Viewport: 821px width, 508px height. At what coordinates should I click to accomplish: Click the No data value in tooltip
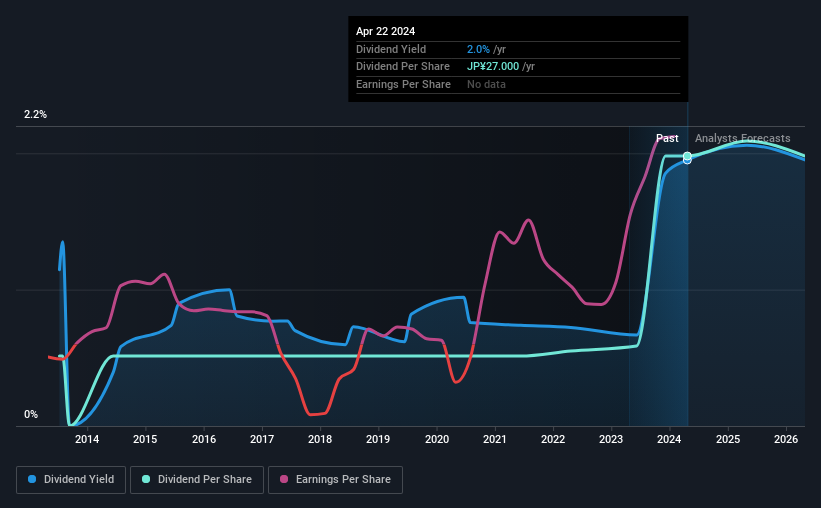pos(486,84)
